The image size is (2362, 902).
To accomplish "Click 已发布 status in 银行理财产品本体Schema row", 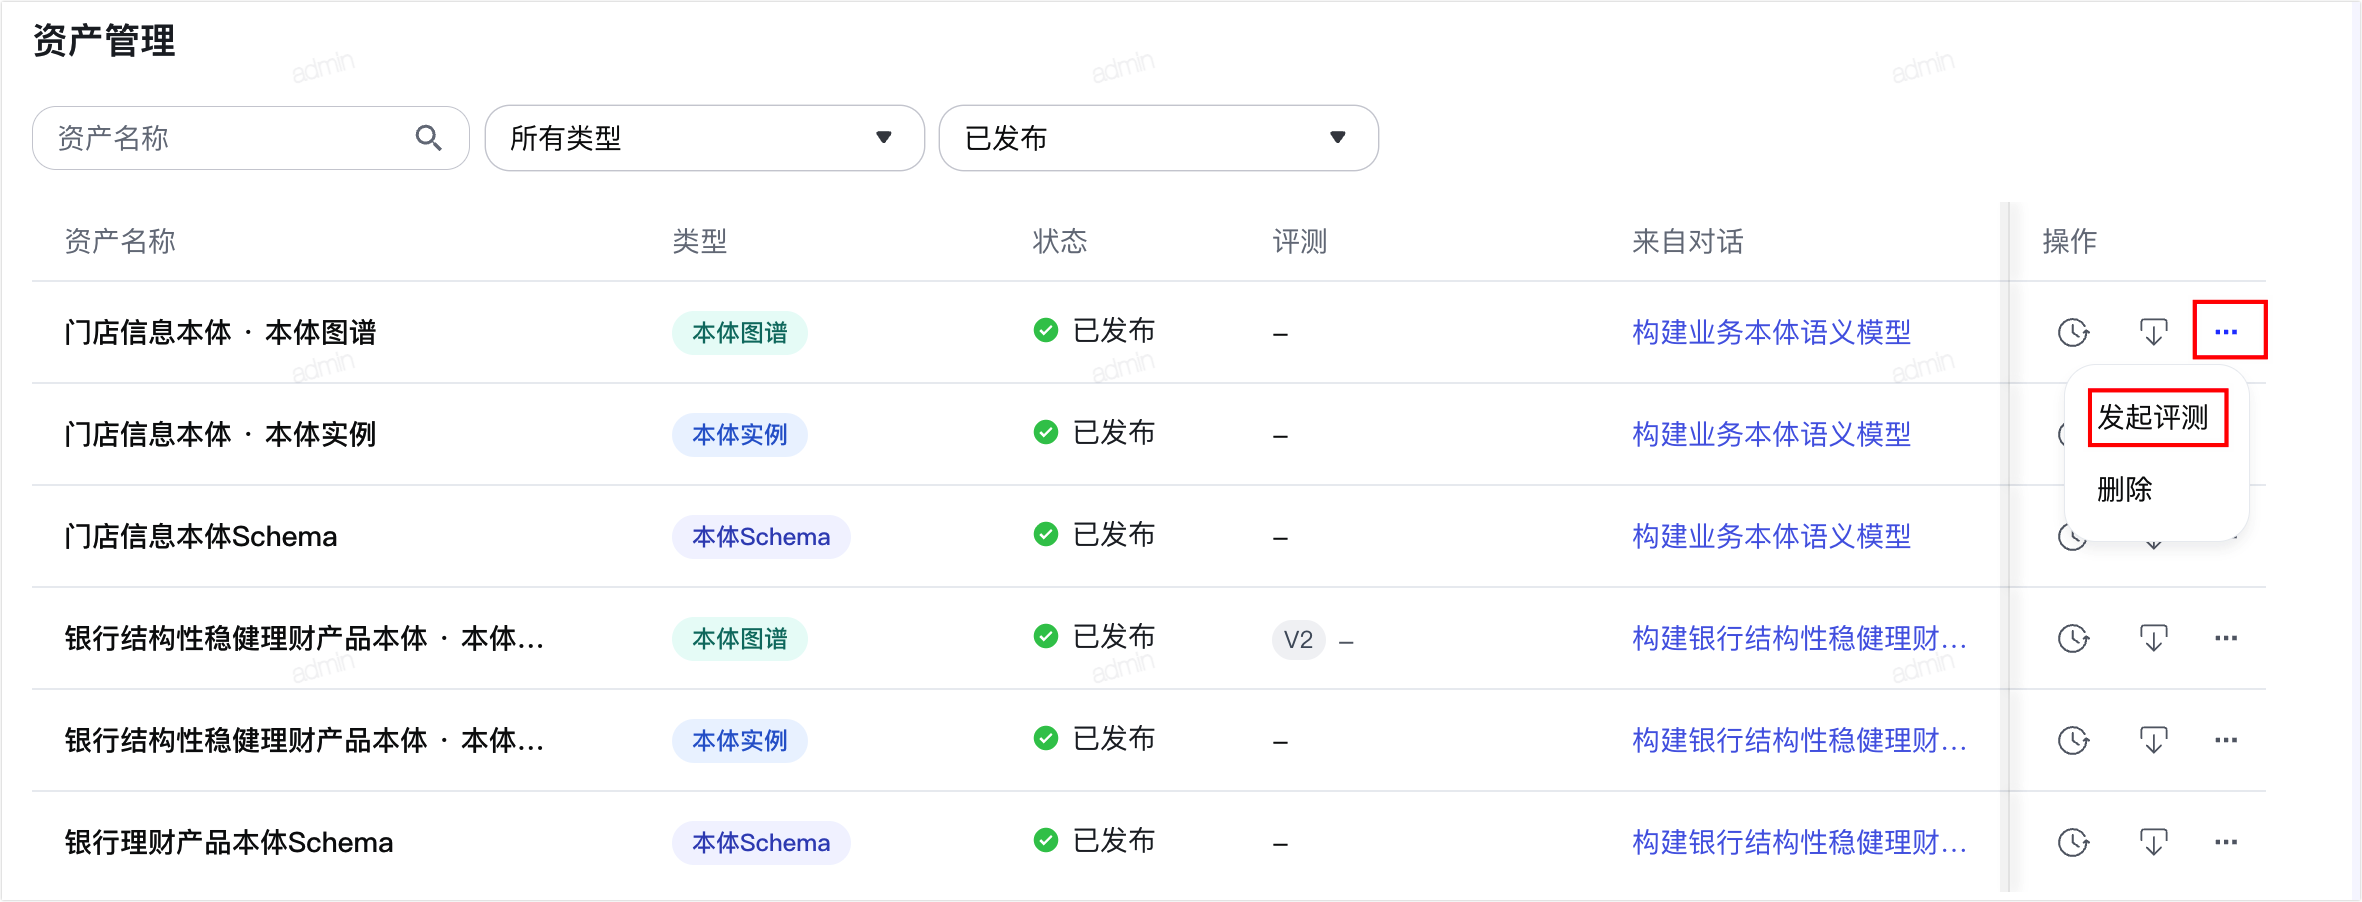I will pyautogui.click(x=1094, y=840).
